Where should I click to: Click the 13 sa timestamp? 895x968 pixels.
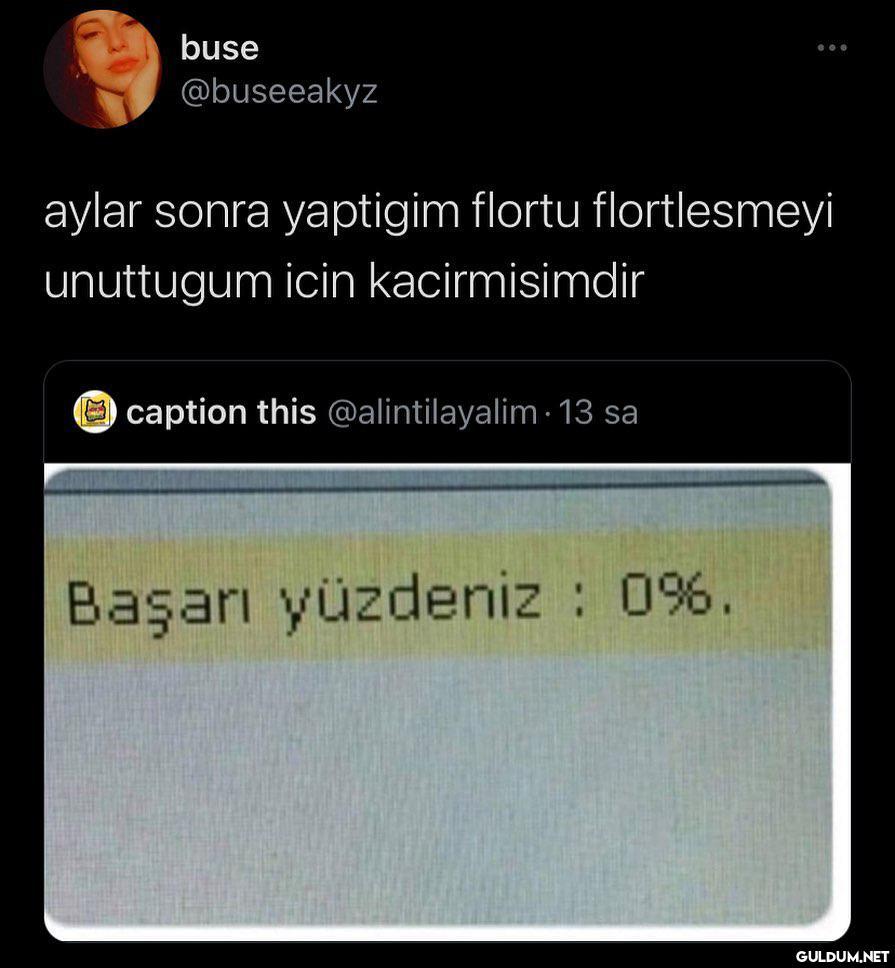click(x=598, y=412)
